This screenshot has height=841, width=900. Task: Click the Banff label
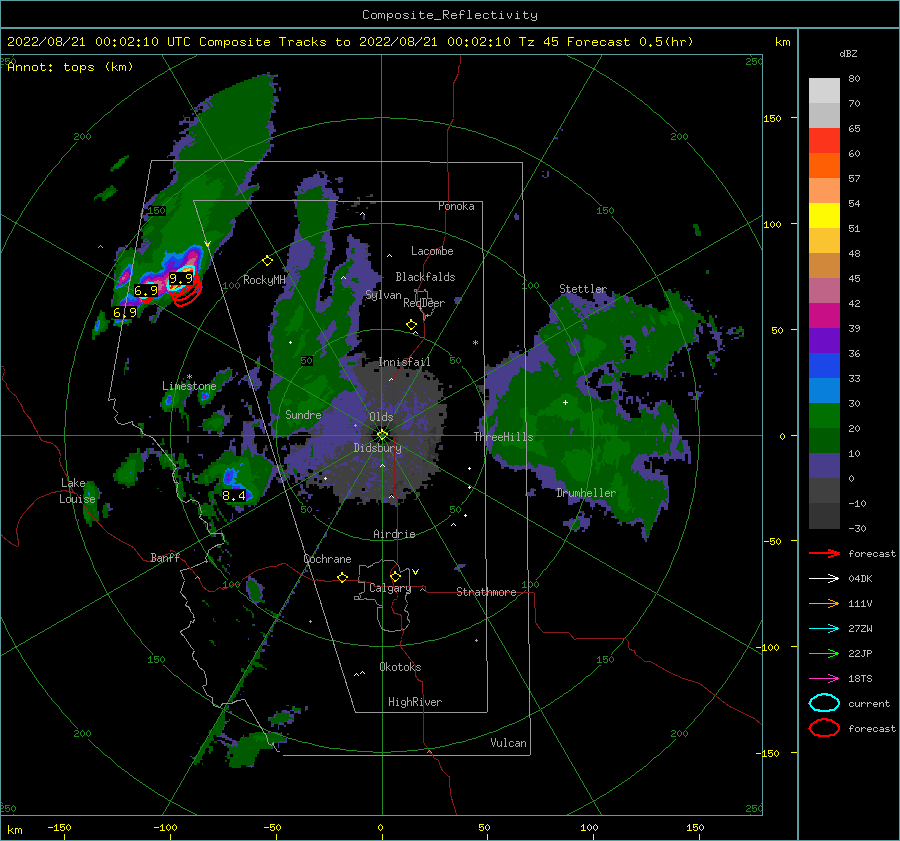point(165,557)
